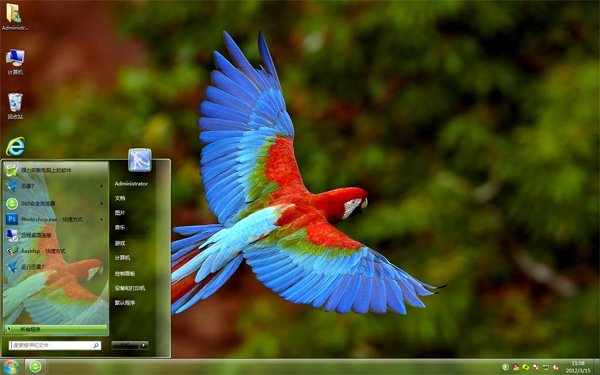The height and width of the screenshot is (375, 600).
Task: Open 控制面板 Control Panel
Action: pos(125,274)
